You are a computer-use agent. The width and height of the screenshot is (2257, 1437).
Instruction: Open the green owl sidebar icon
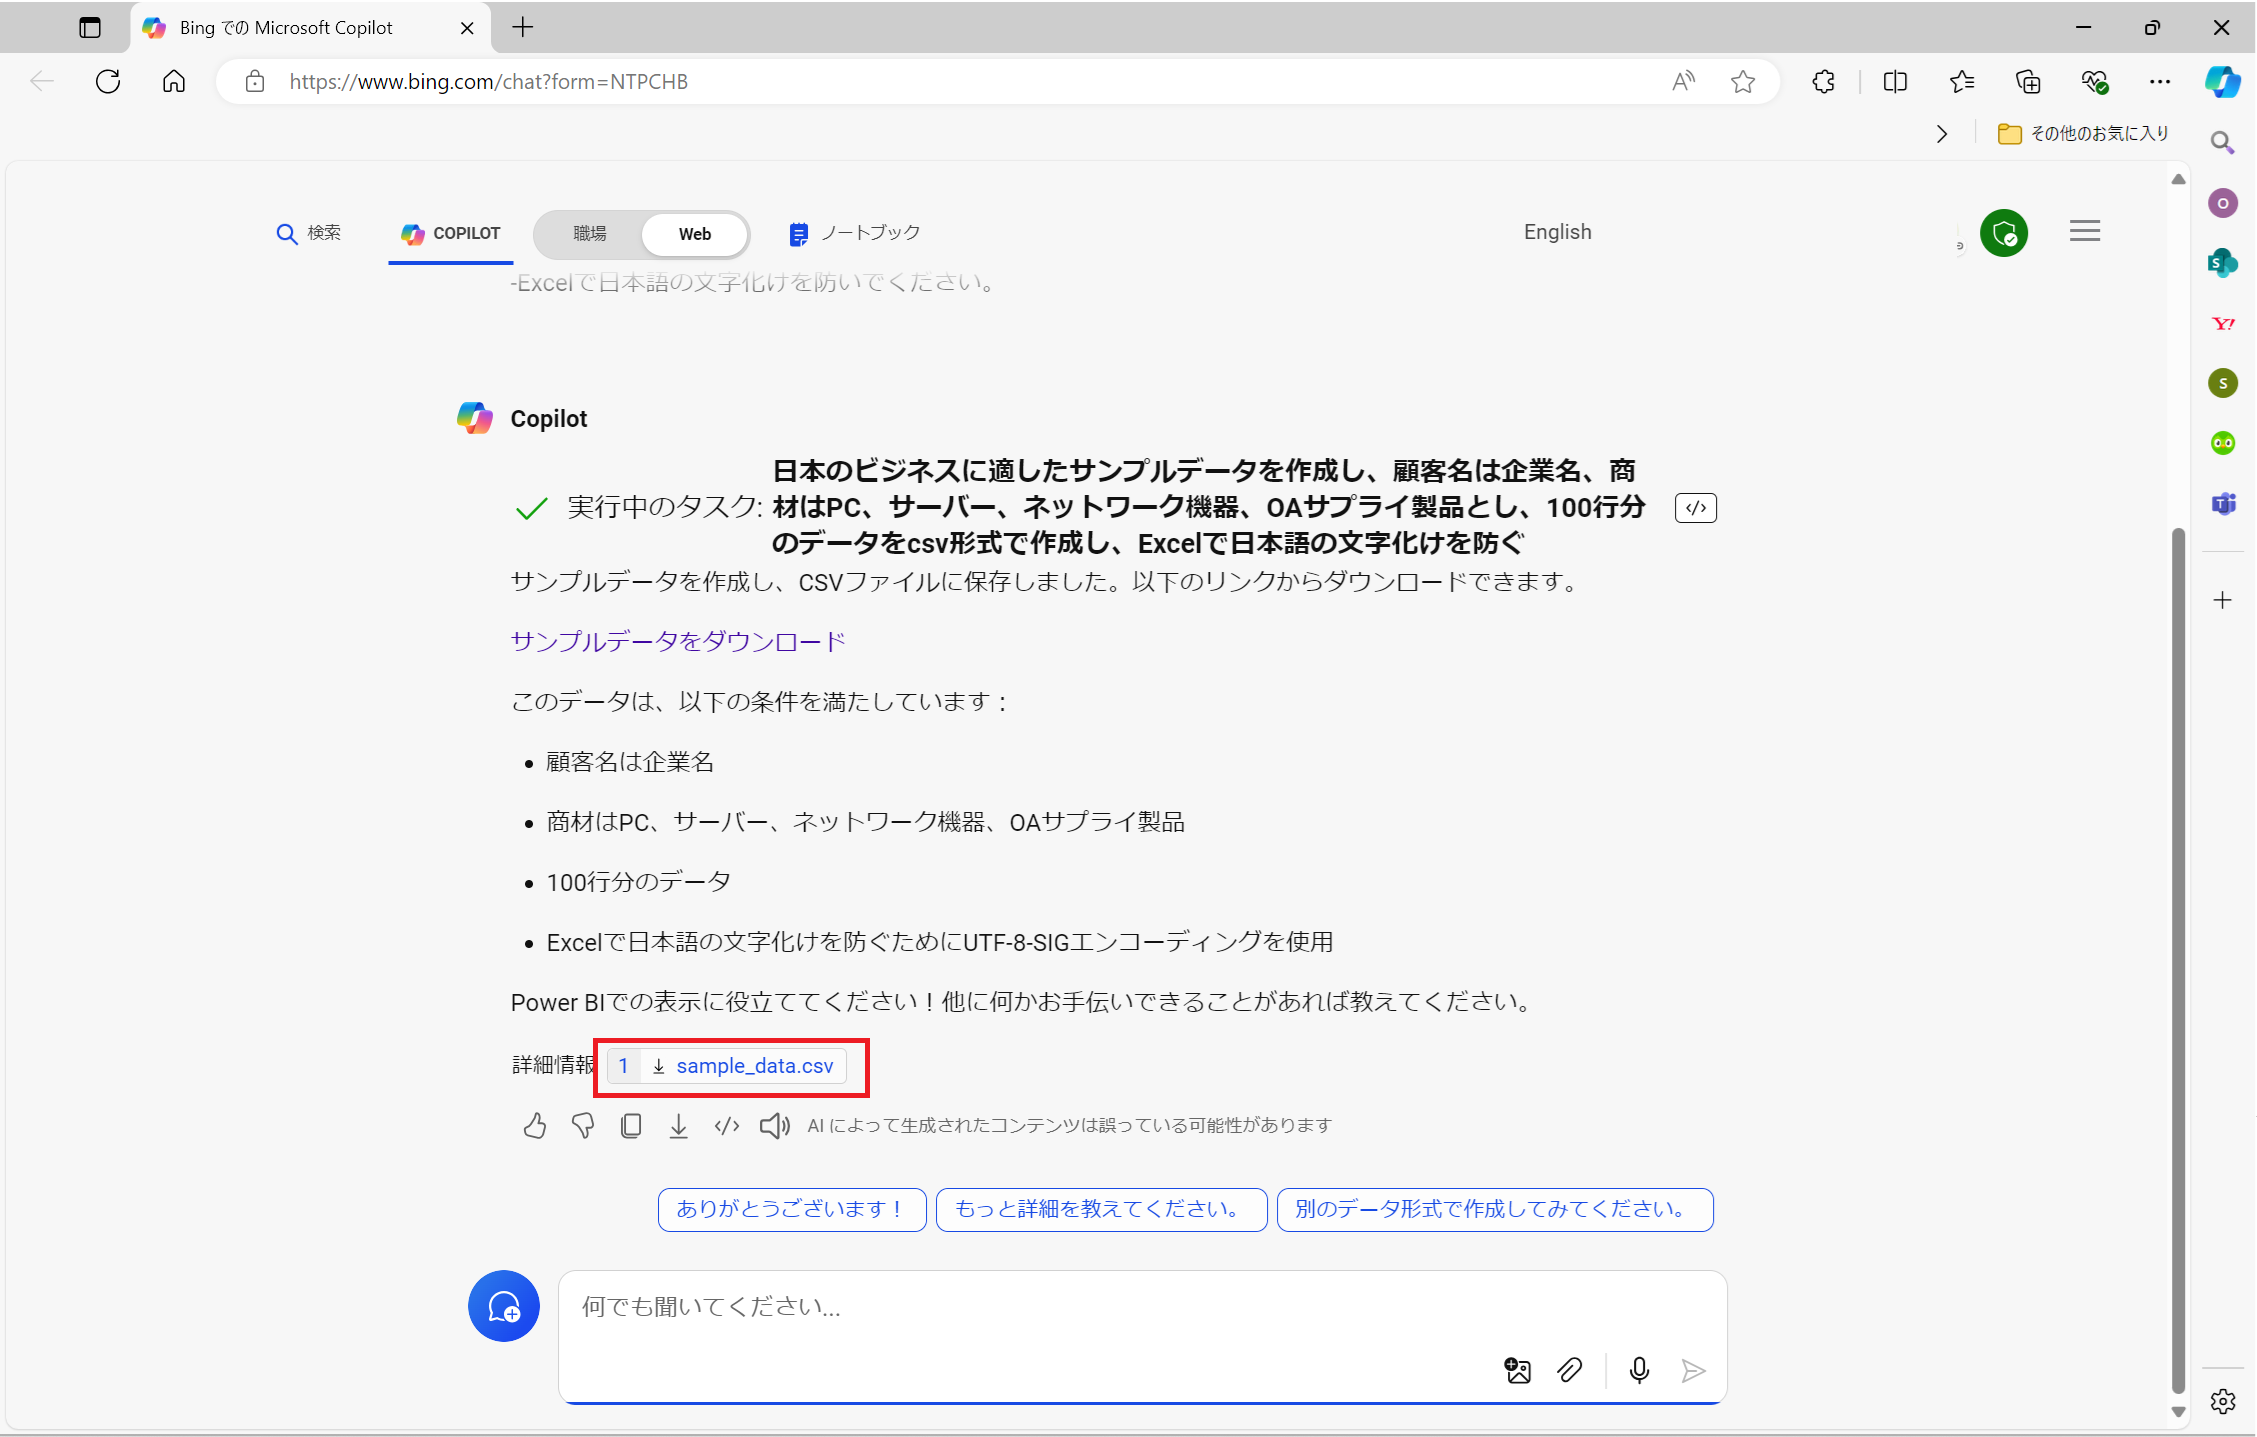(2223, 443)
